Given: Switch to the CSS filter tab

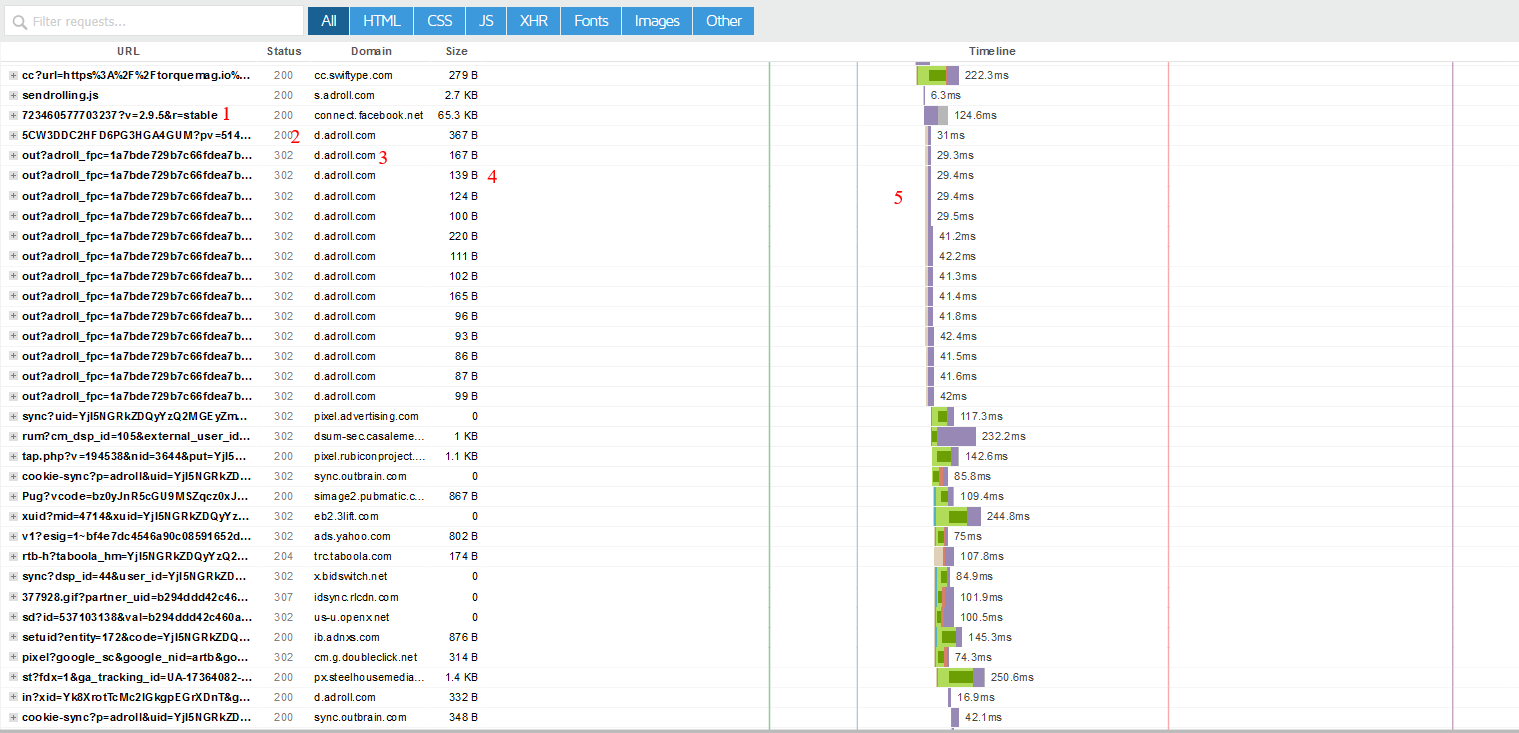Looking at the screenshot, I should pos(439,21).
